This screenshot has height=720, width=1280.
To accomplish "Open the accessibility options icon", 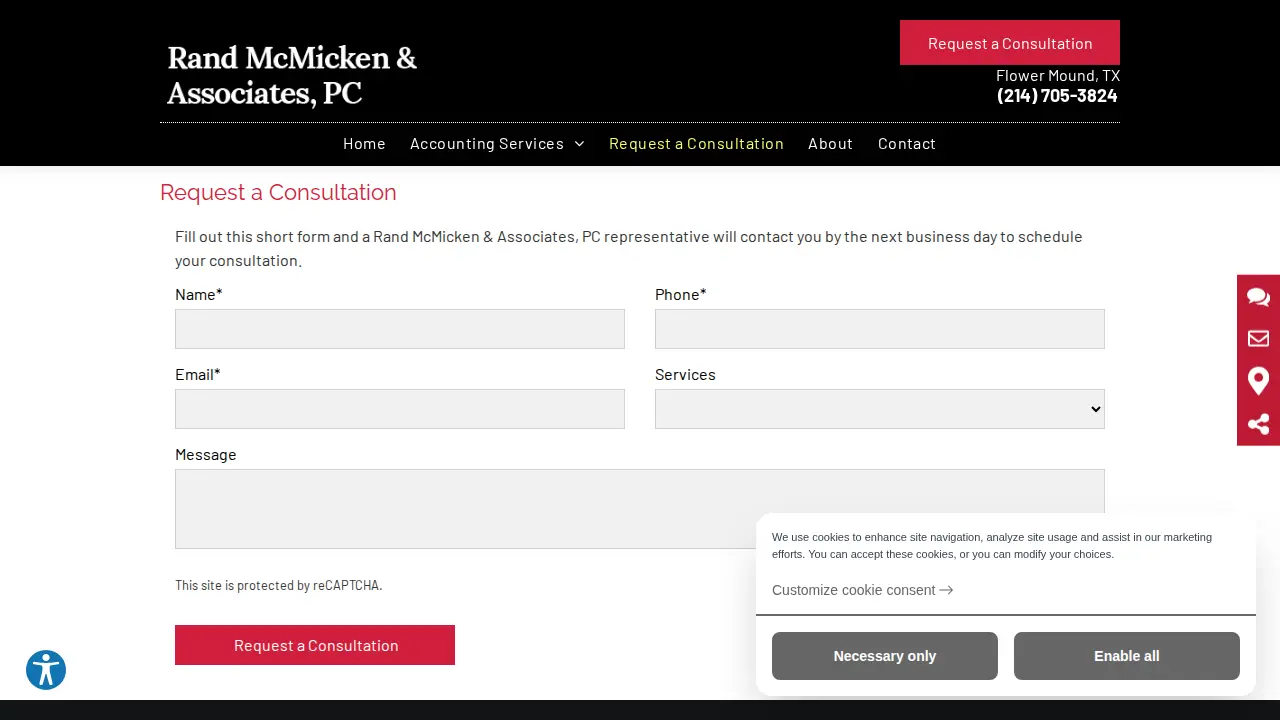I will point(46,670).
